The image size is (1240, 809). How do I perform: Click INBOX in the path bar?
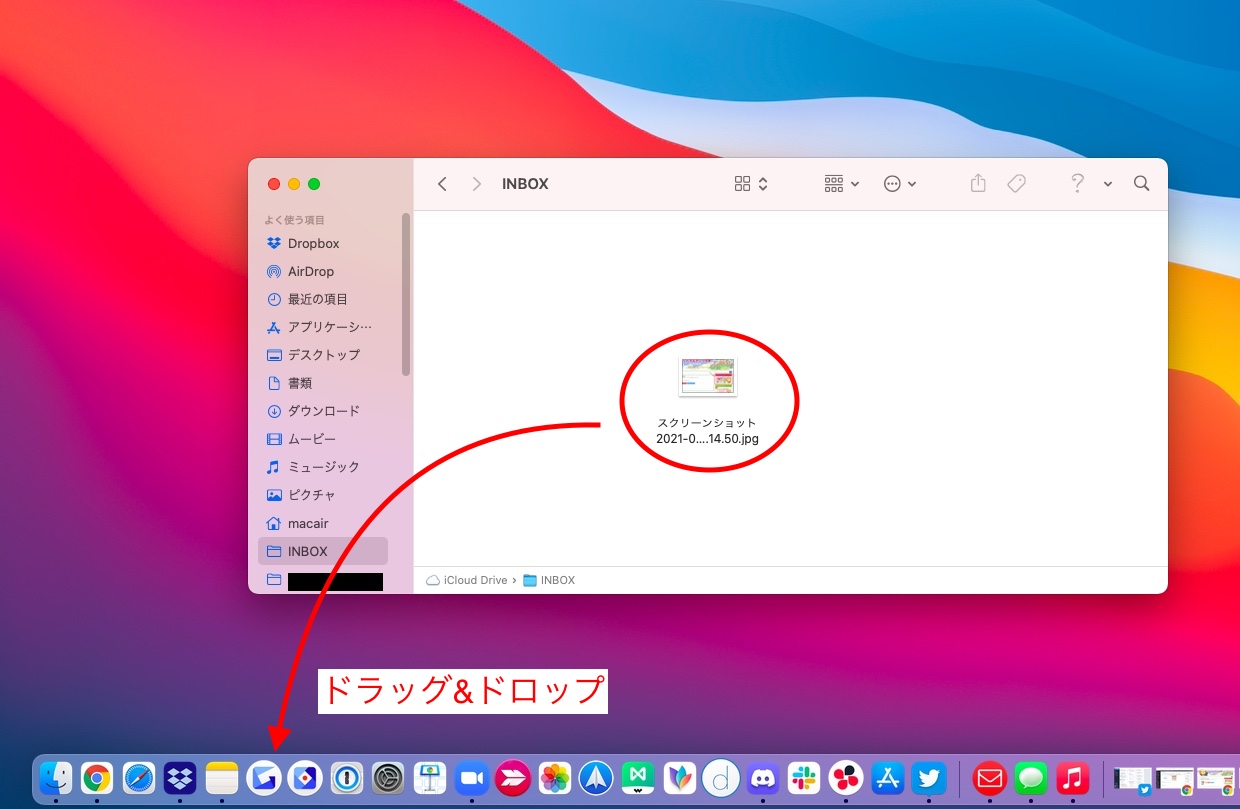(x=549, y=580)
